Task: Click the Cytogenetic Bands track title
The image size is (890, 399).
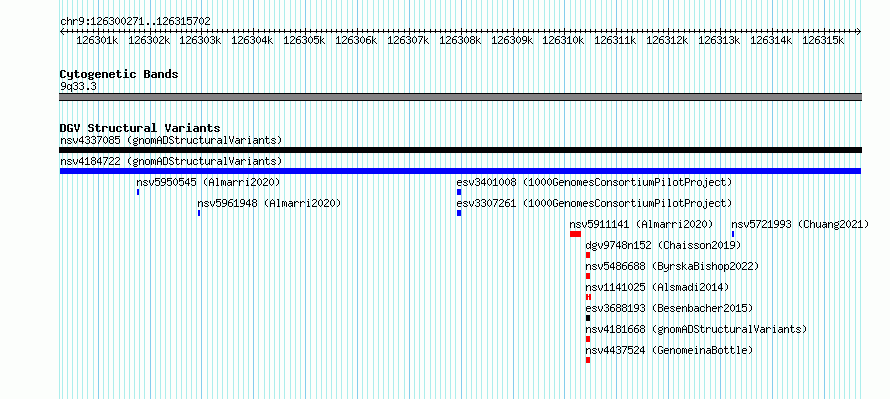Action: 119,74
